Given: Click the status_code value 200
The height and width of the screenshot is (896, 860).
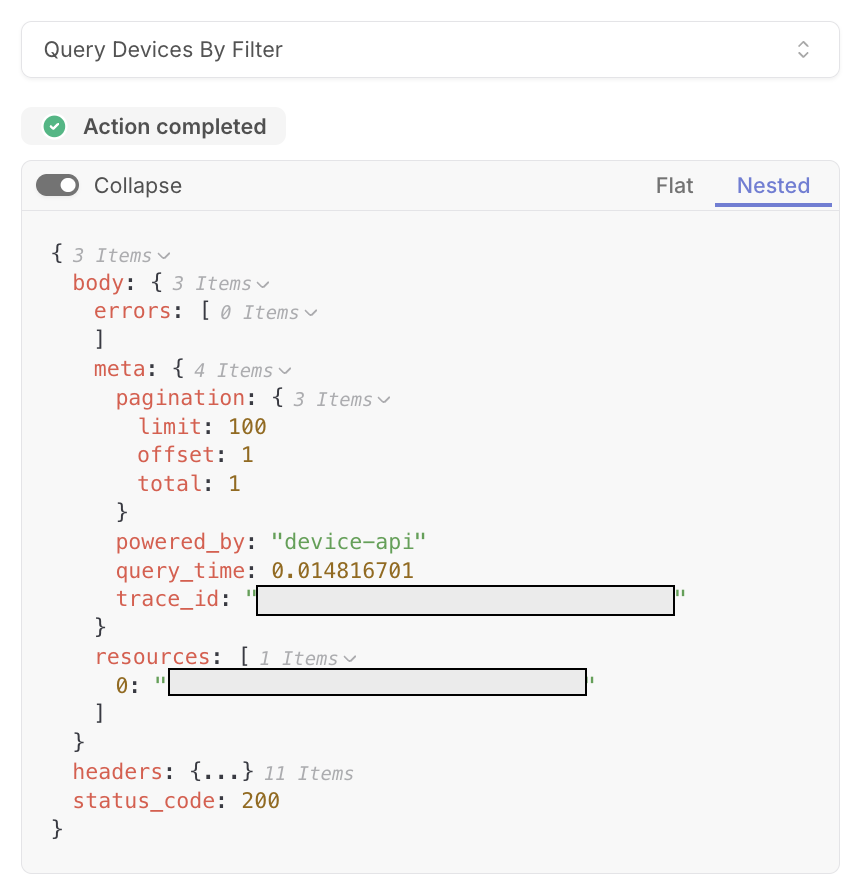Looking at the screenshot, I should click(x=261, y=801).
